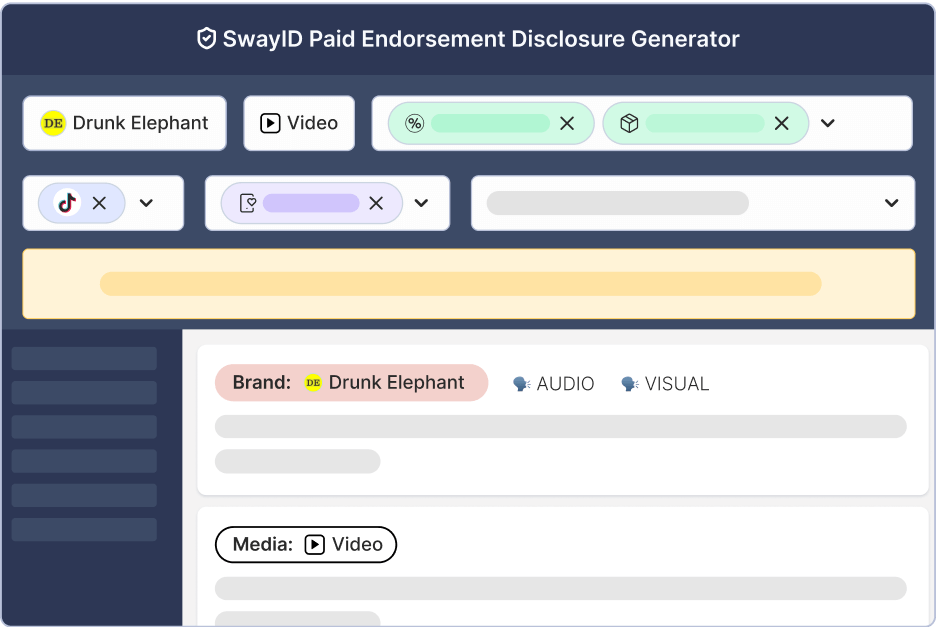Expand the dropdown beside the TikTok chip
The image size is (936, 627).
pos(146,203)
